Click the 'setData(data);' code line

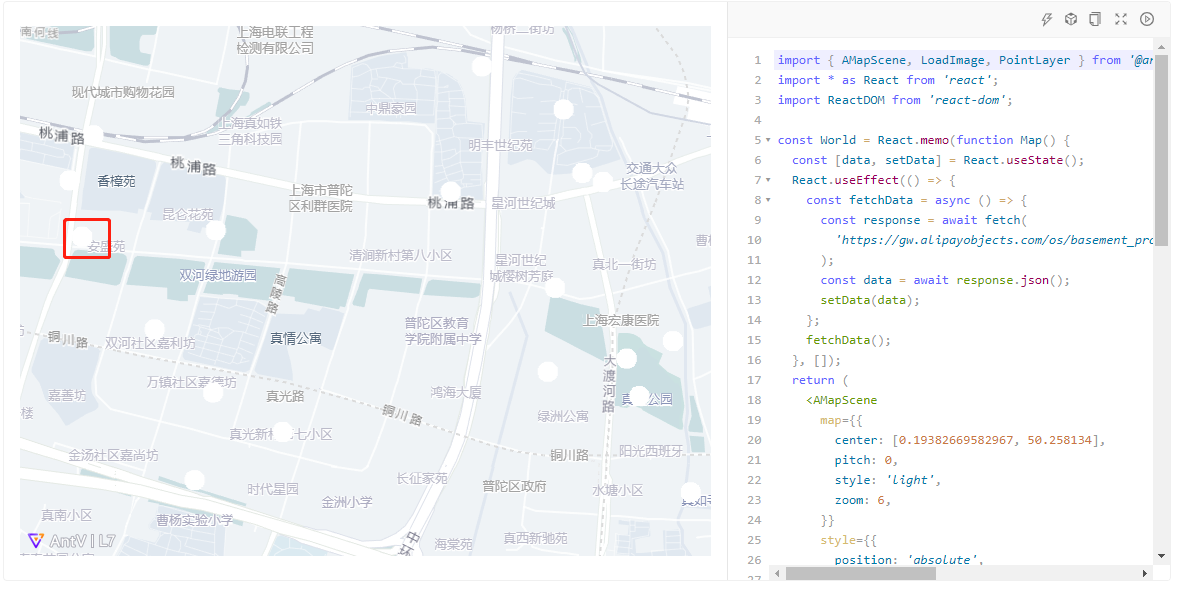870,300
